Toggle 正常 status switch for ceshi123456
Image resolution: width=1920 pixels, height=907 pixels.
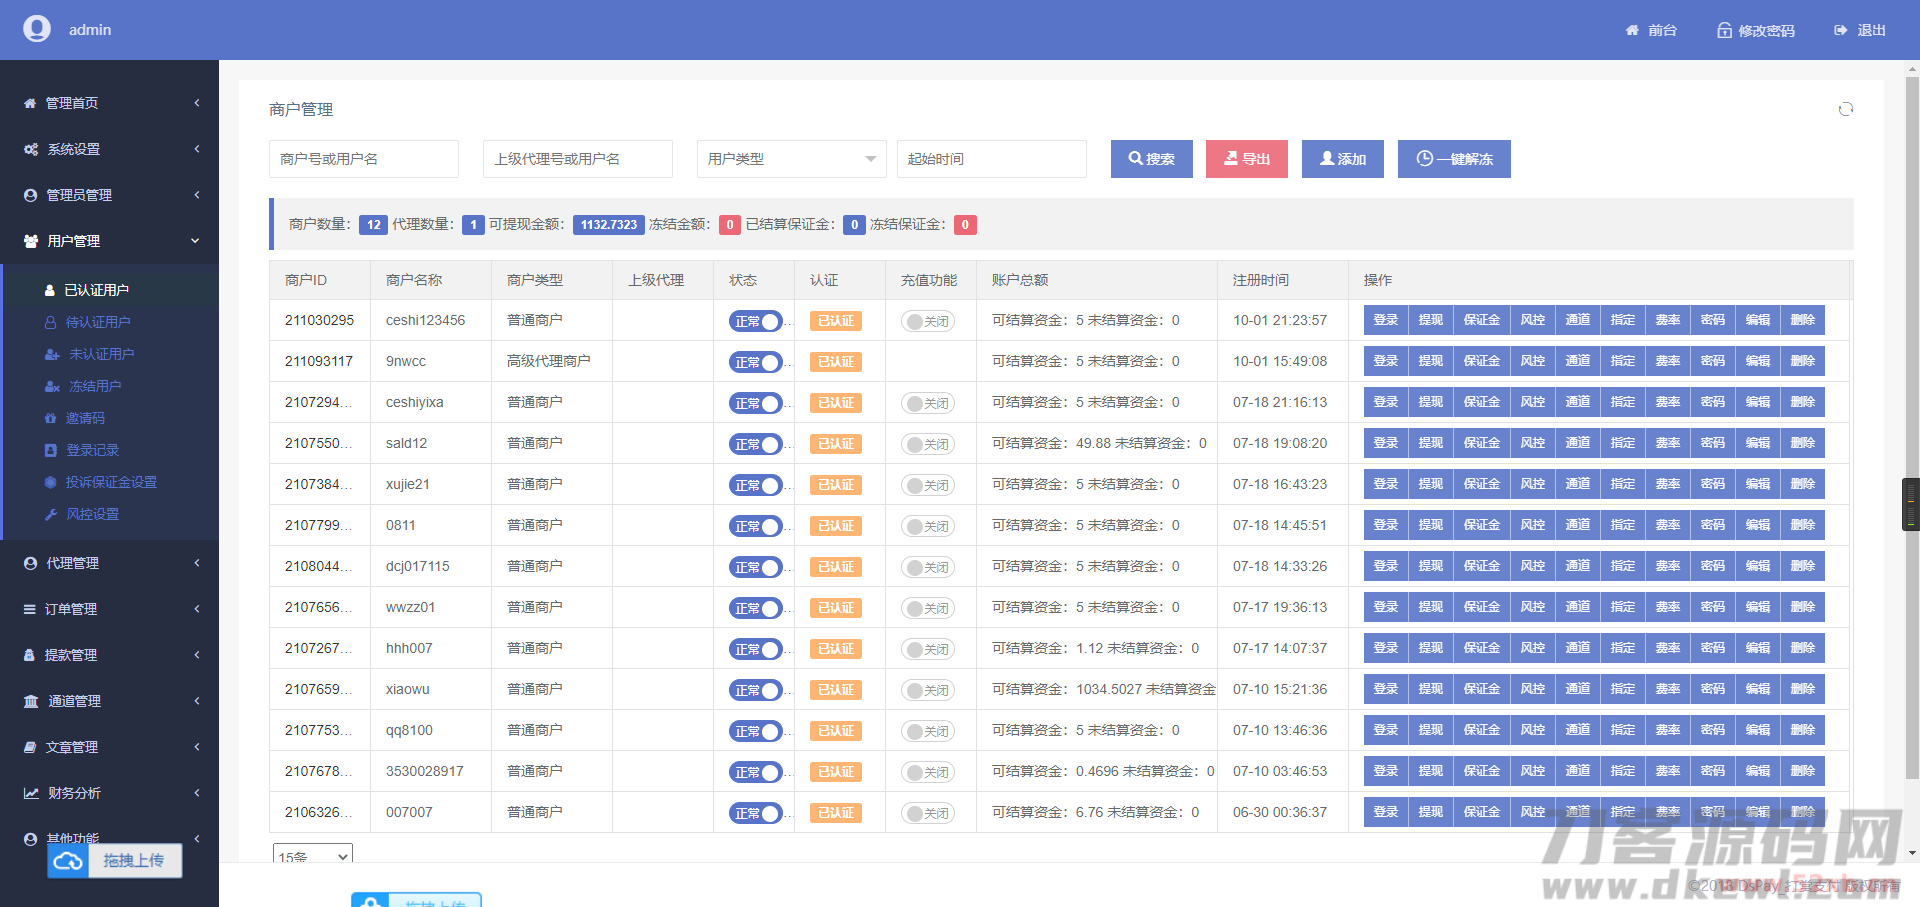click(x=755, y=321)
